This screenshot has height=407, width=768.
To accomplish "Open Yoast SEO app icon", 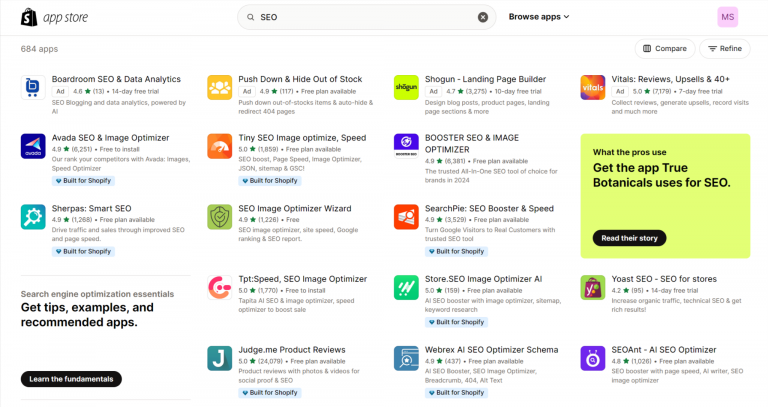I will click(593, 287).
